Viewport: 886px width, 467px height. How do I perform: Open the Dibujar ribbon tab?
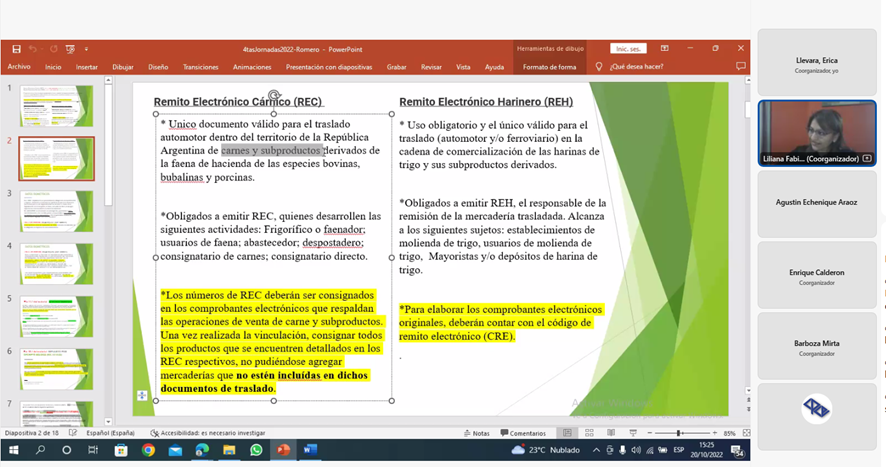(x=123, y=67)
